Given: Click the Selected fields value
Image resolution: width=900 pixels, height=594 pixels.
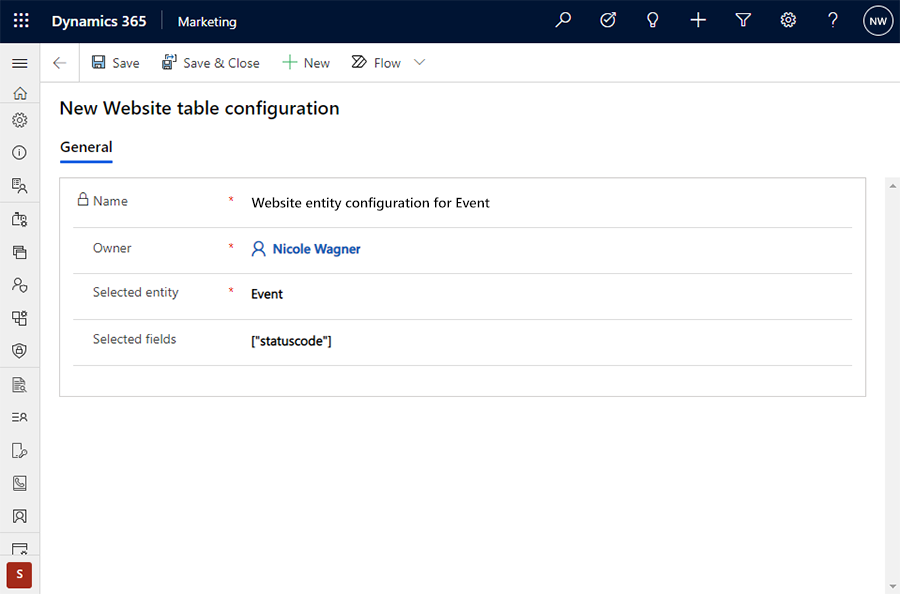Looking at the screenshot, I should tap(291, 341).
